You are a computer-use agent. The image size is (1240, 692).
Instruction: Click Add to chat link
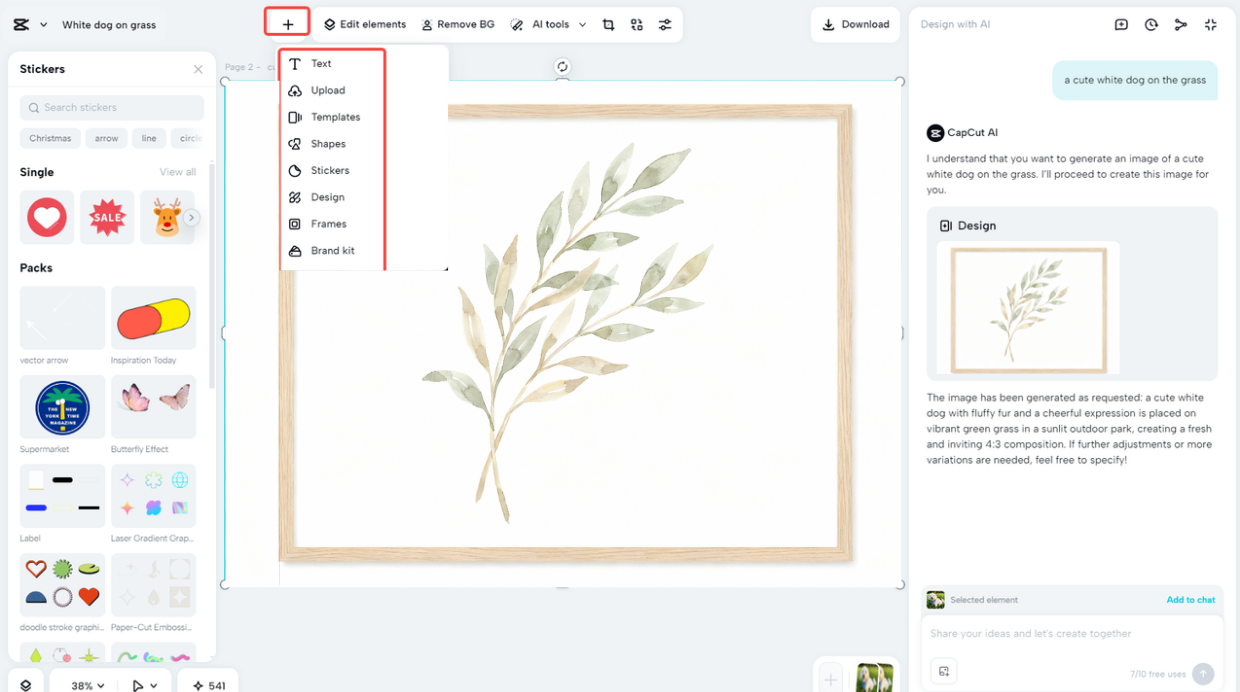click(1191, 600)
